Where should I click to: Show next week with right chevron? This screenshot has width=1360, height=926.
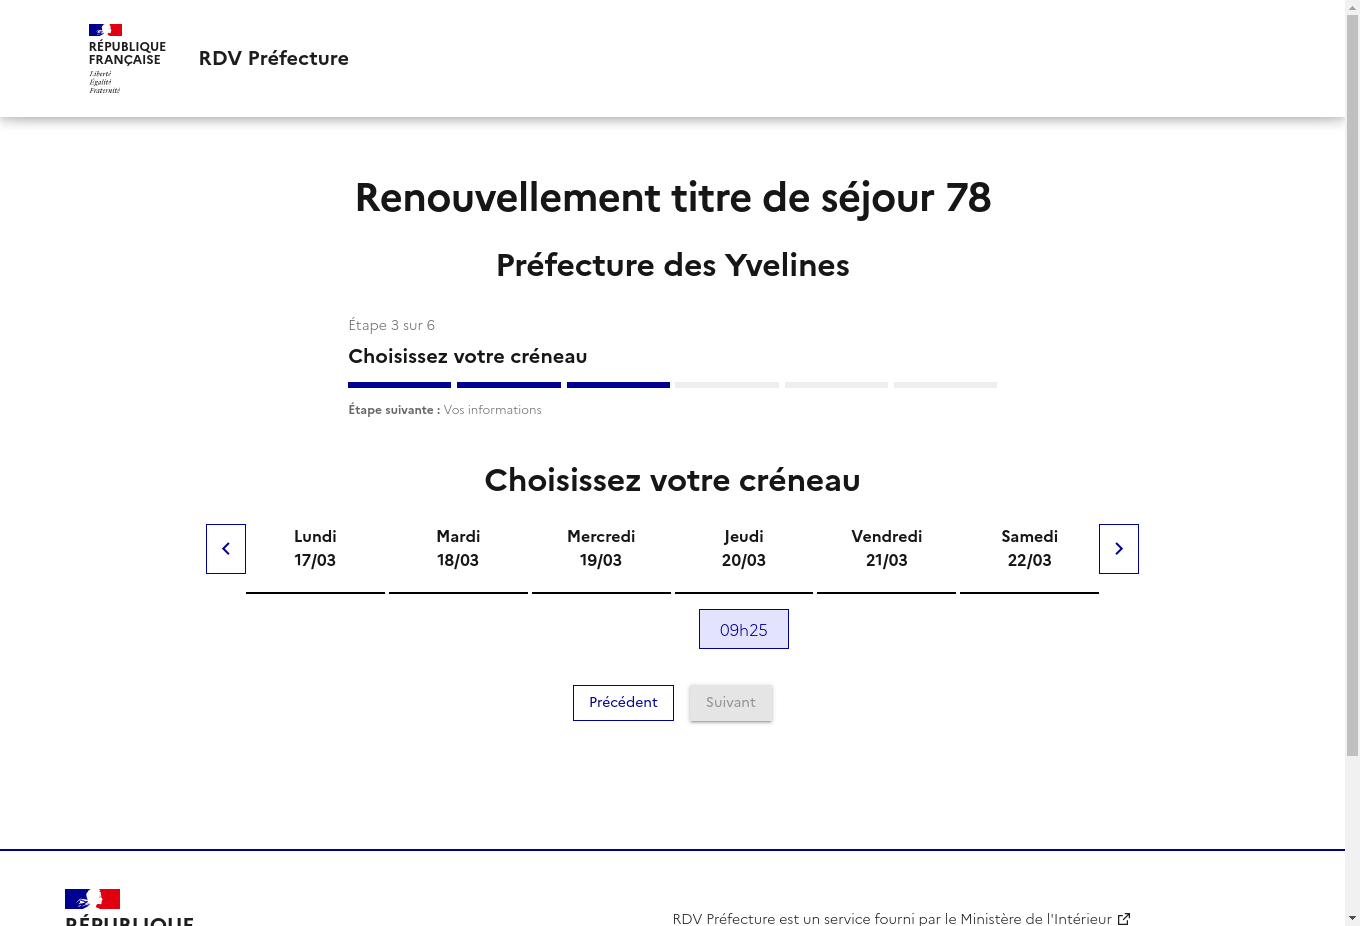click(1119, 549)
